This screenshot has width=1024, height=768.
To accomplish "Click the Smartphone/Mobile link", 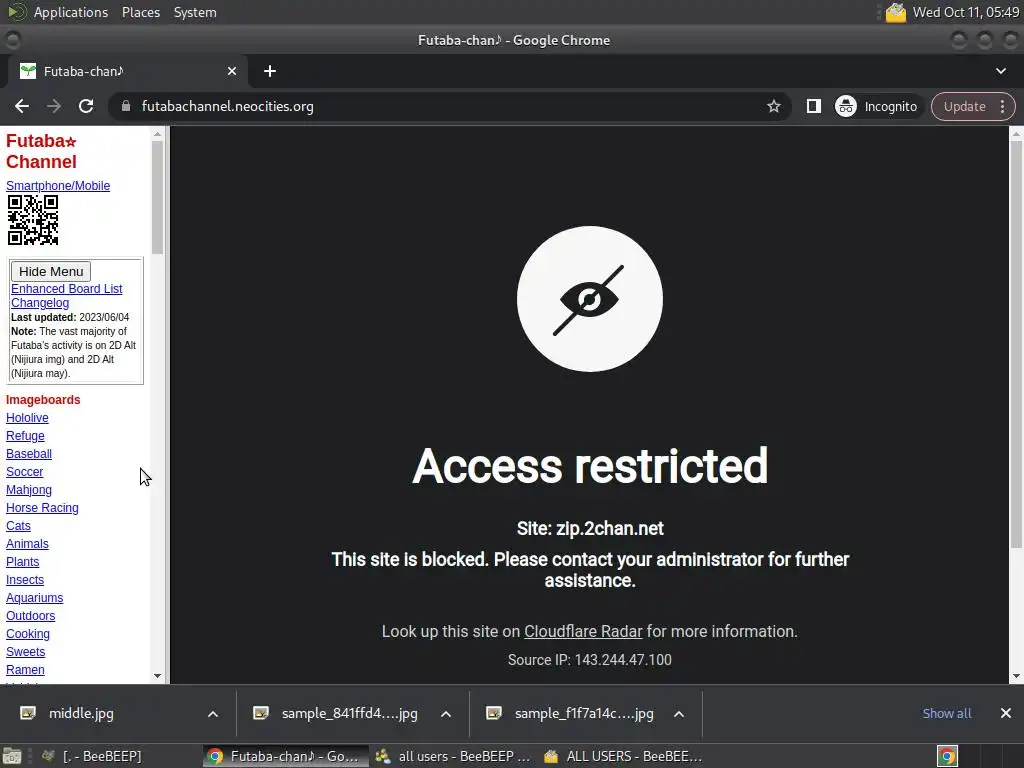I will 58,186.
